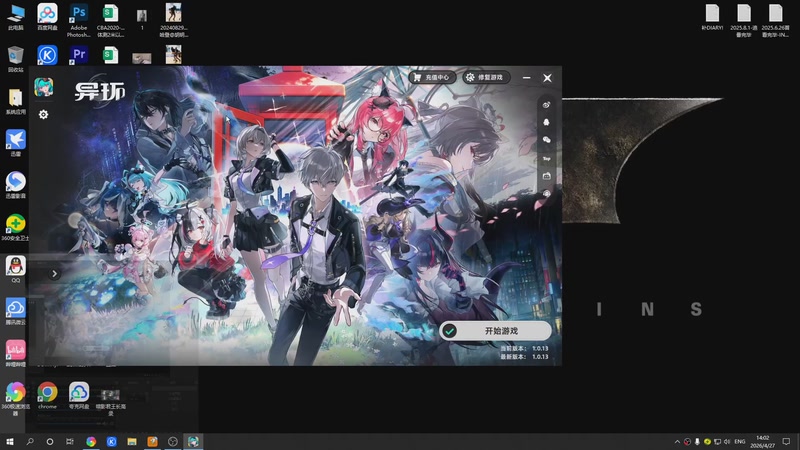Screen dimensions: 800x450
Task: Open OBS Studio from the taskbar
Action: coord(172,441)
